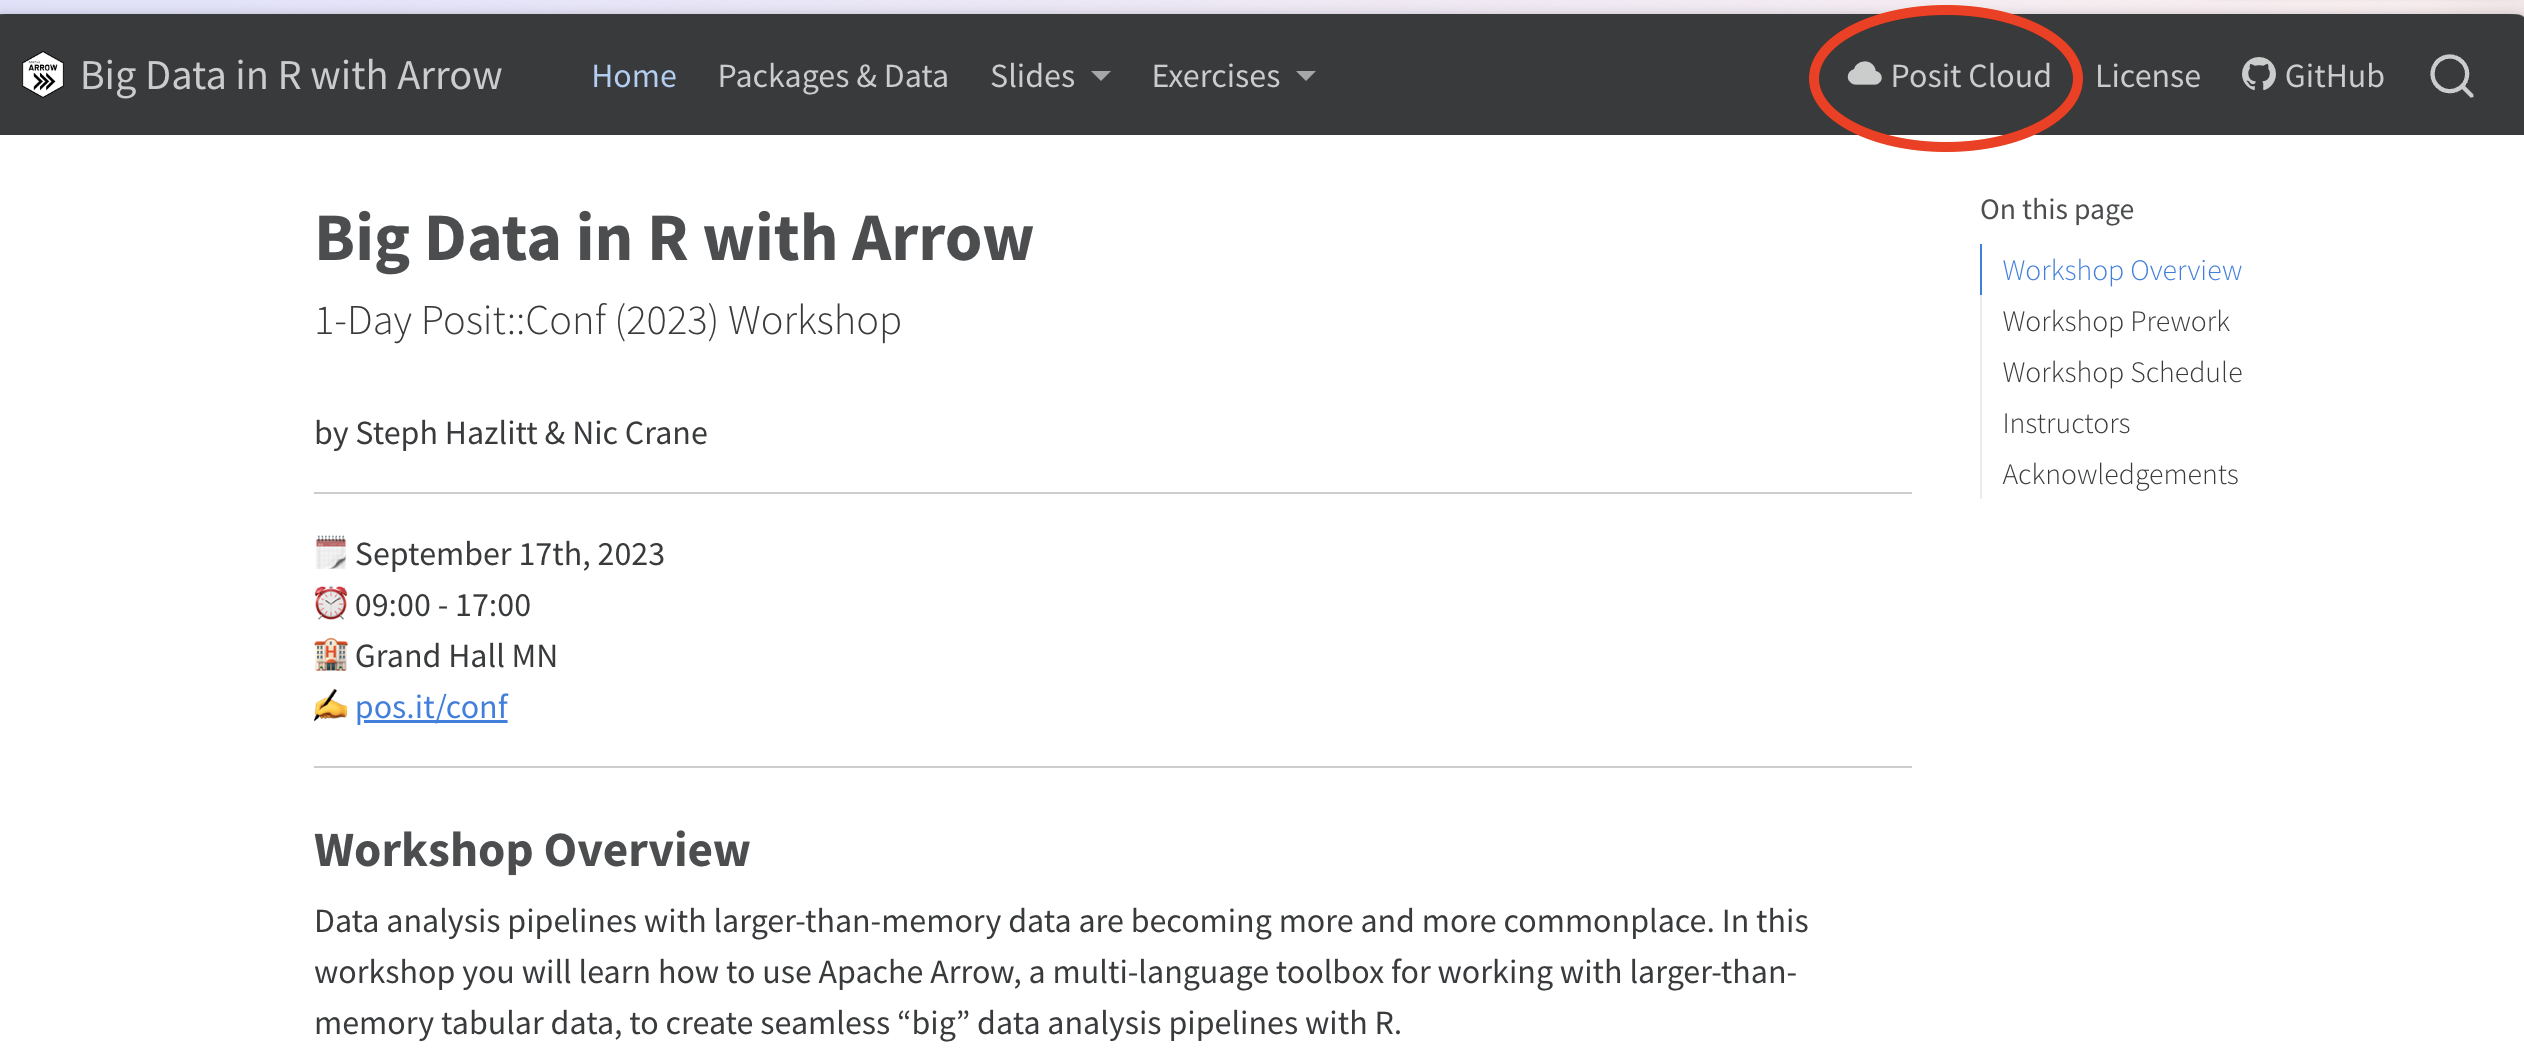
Task: Click the Arrow hexagon logo icon
Action: point(43,75)
